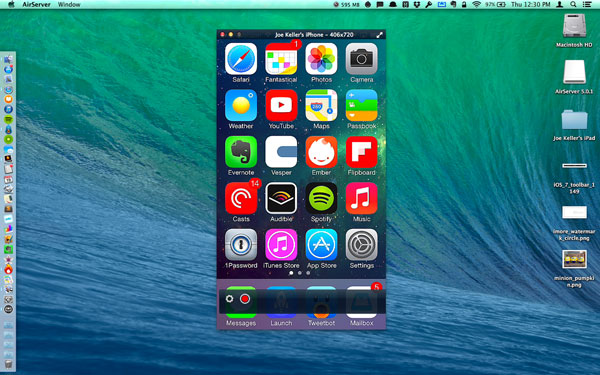Open the 1Password app
Viewport: 600px width, 375px height.
coord(241,245)
